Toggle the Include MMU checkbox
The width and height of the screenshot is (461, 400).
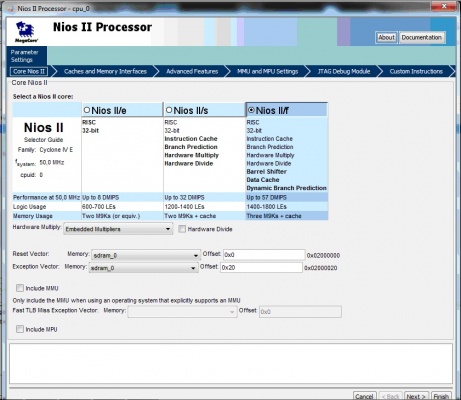[20, 288]
